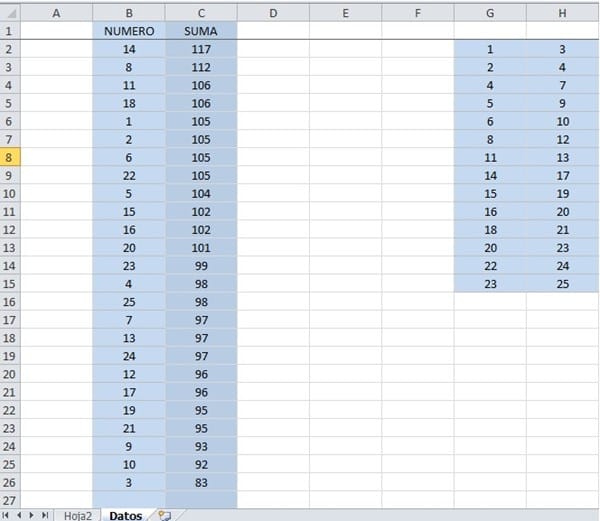Select row 15 header
Viewport: 600px width, 521px height.
click(x=10, y=283)
